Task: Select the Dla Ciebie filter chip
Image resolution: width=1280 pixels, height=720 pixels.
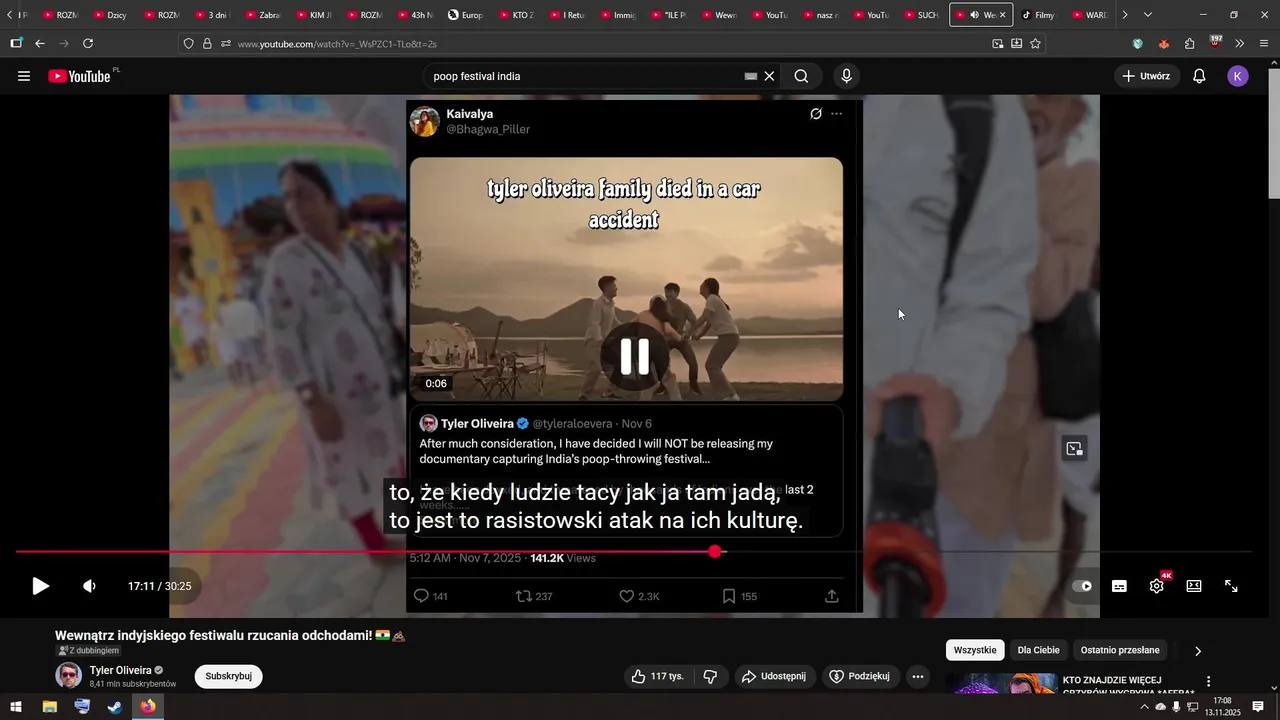Action: coord(1038,650)
